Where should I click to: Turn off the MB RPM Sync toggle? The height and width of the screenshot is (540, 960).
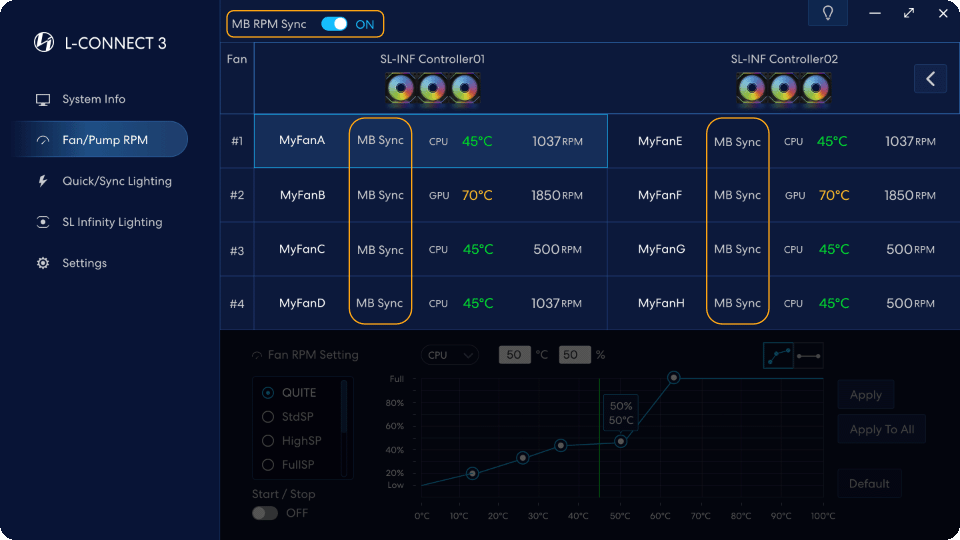point(334,24)
